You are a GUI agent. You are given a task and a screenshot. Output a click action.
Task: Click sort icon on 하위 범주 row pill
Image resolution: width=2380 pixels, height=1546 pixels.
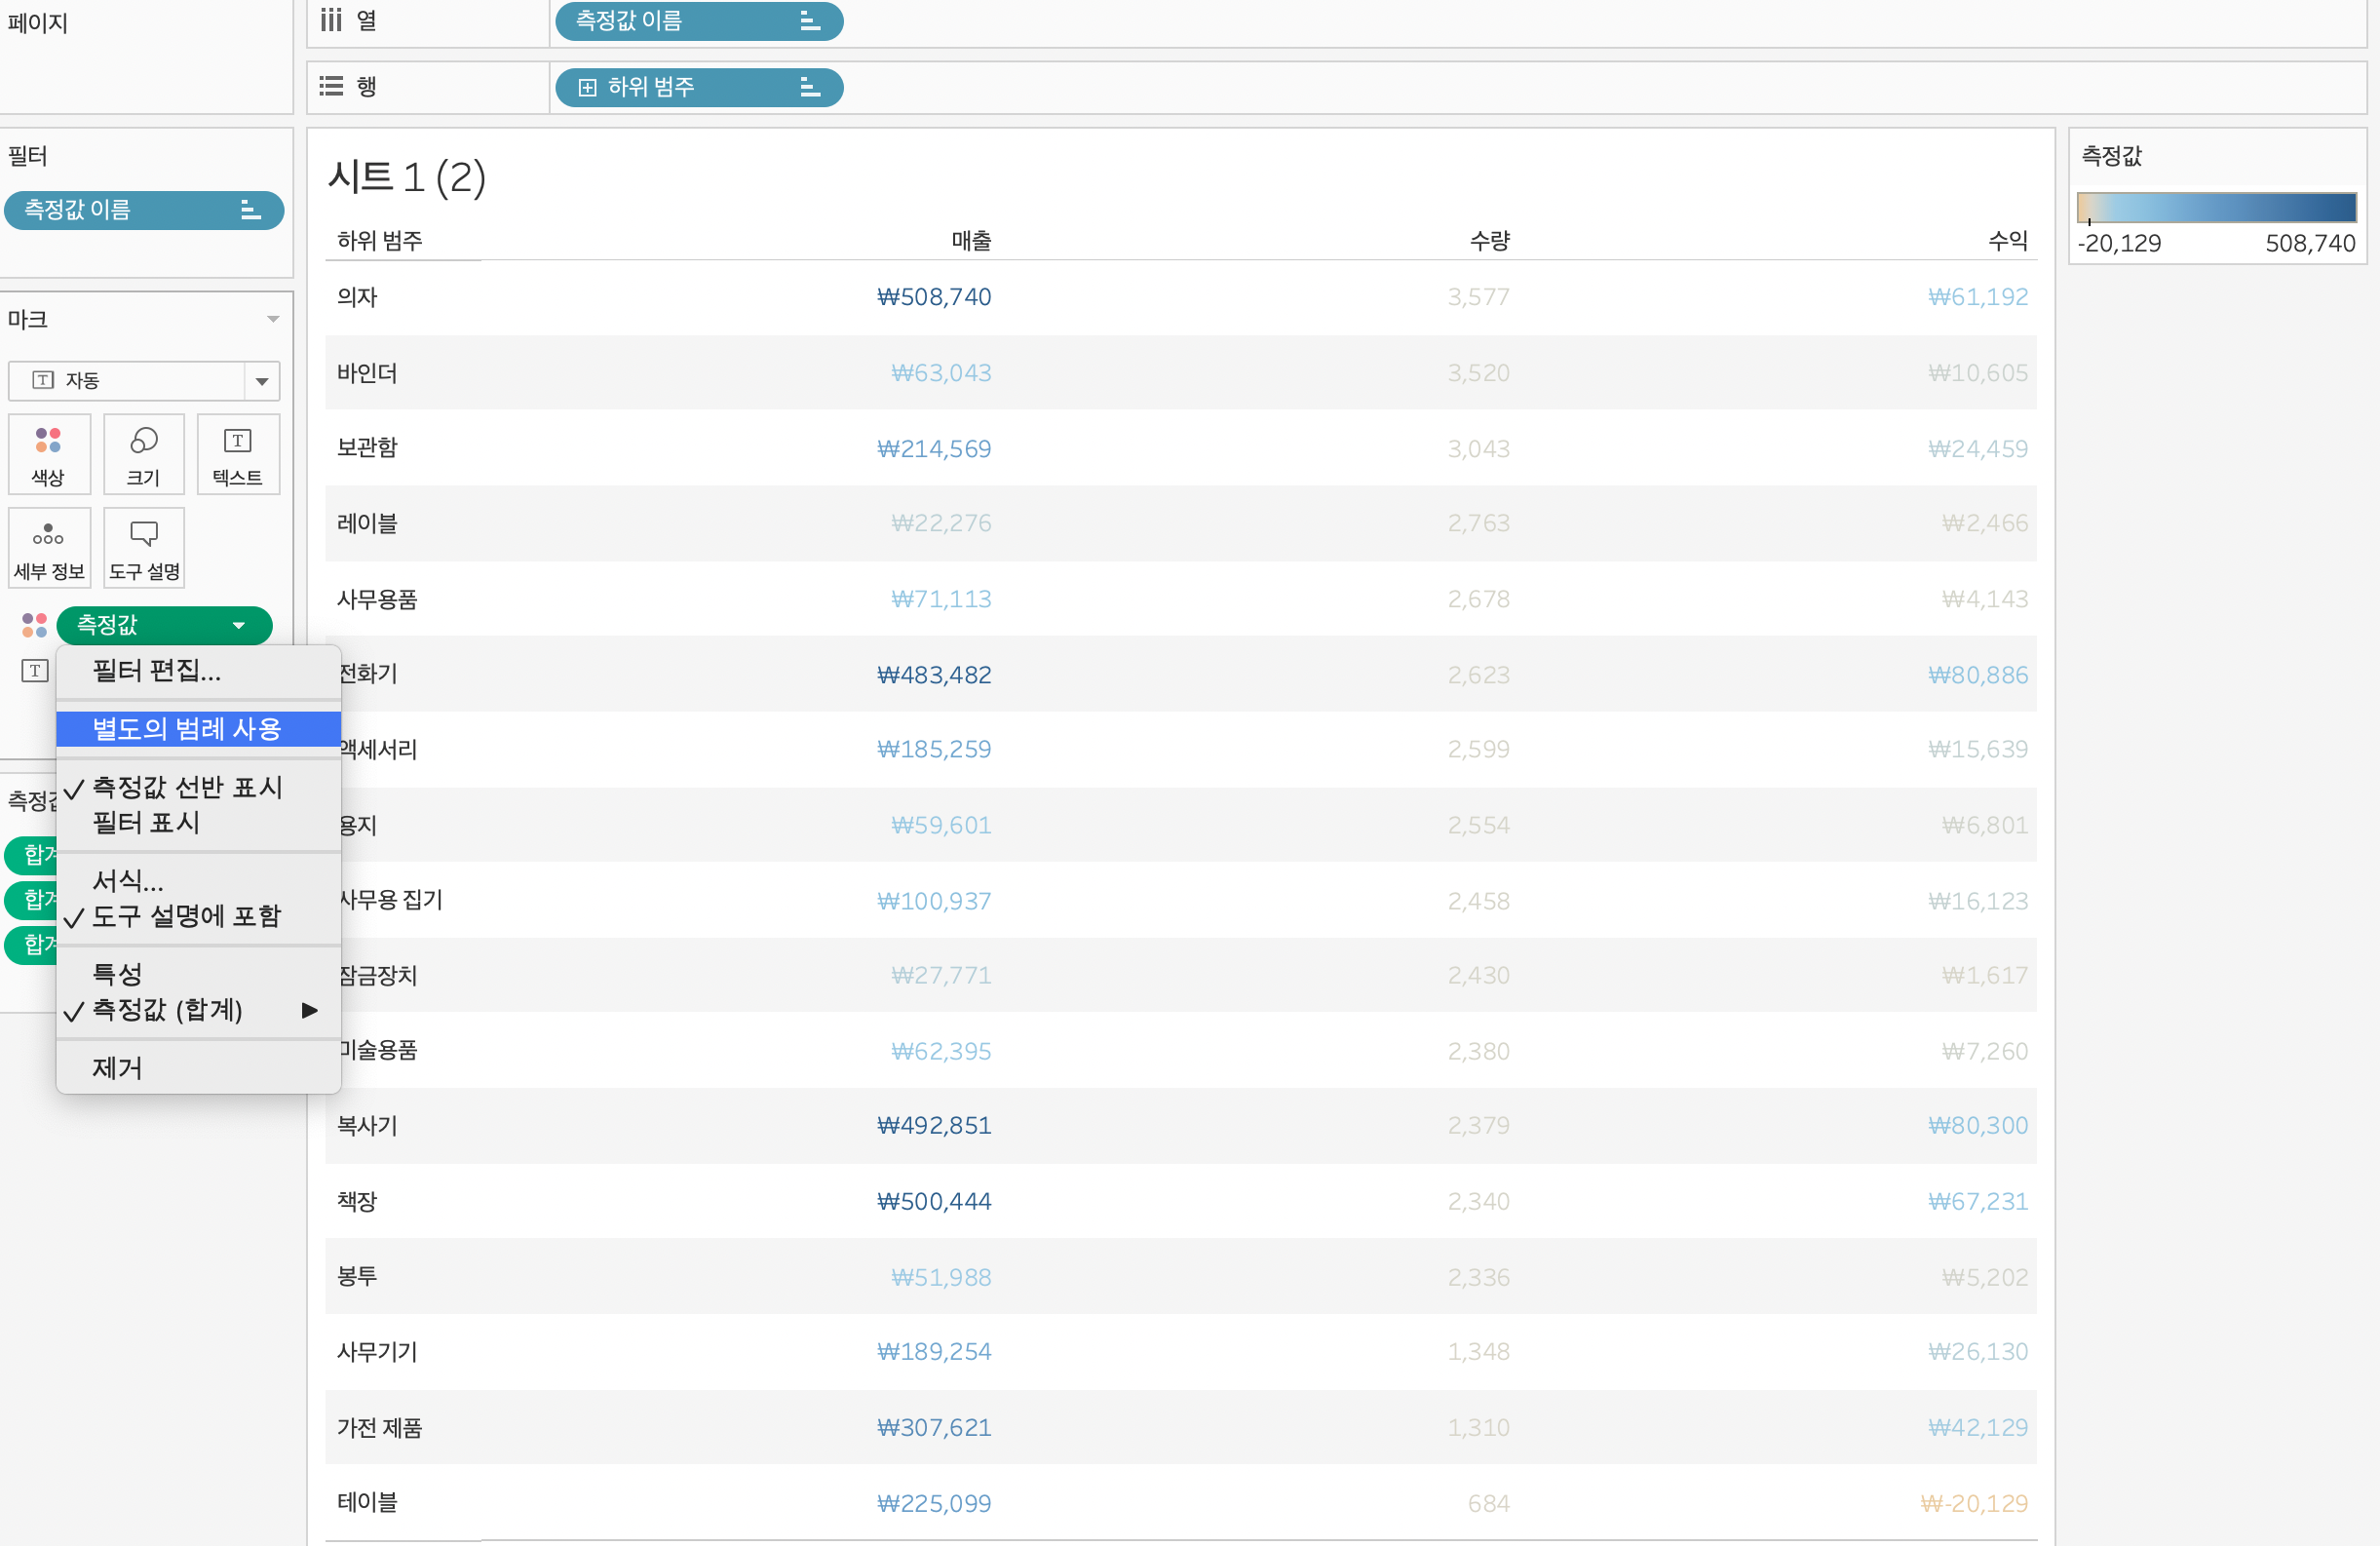[809, 87]
